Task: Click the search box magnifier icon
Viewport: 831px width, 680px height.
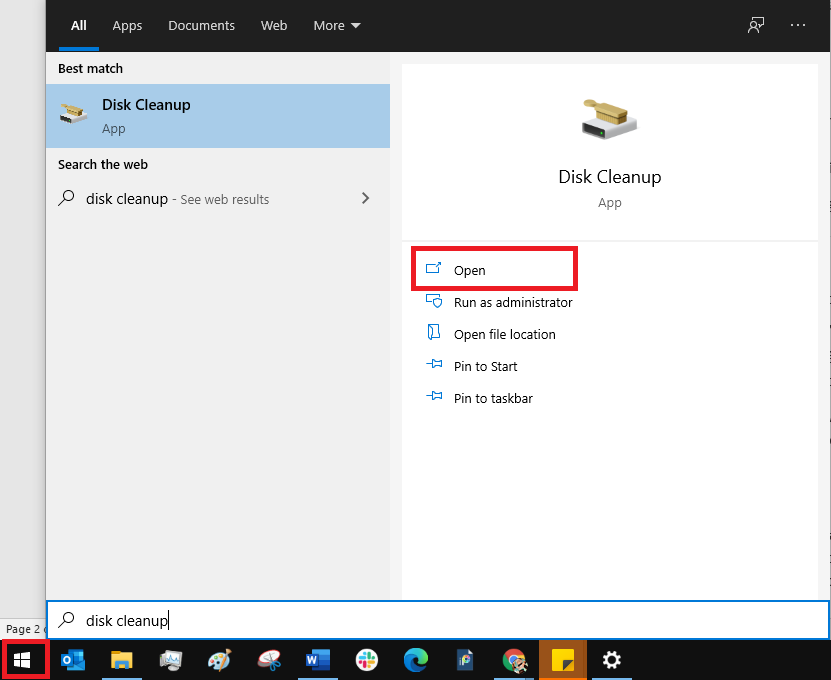Action: point(66,619)
